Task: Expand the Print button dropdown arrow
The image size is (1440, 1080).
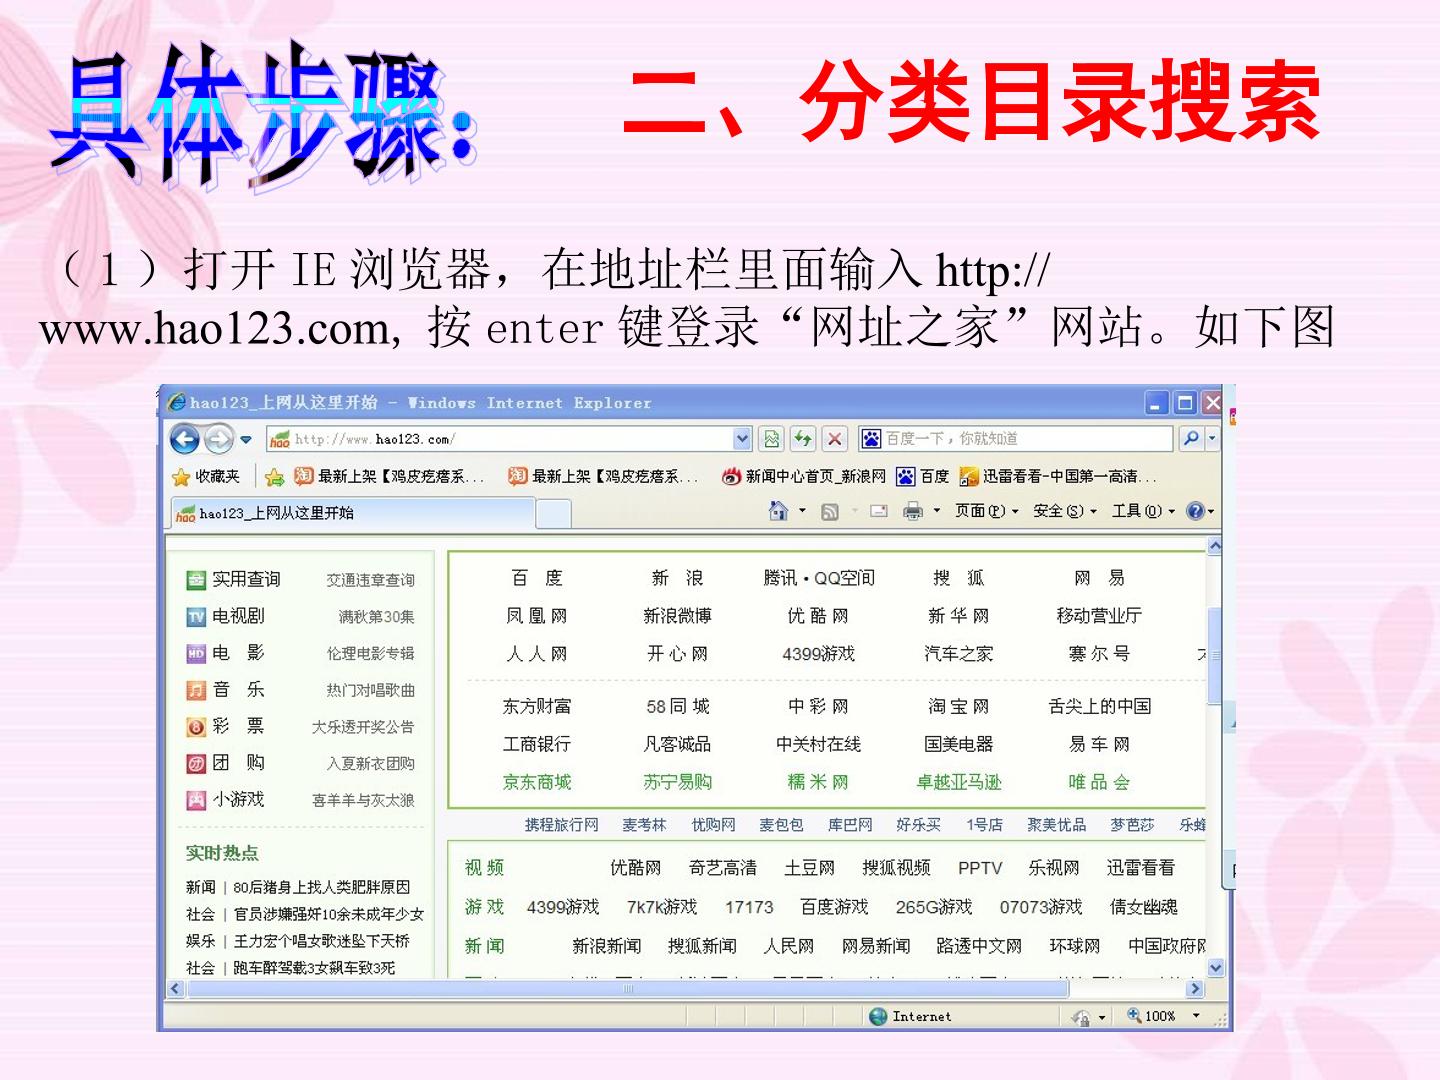Action: [x=937, y=511]
